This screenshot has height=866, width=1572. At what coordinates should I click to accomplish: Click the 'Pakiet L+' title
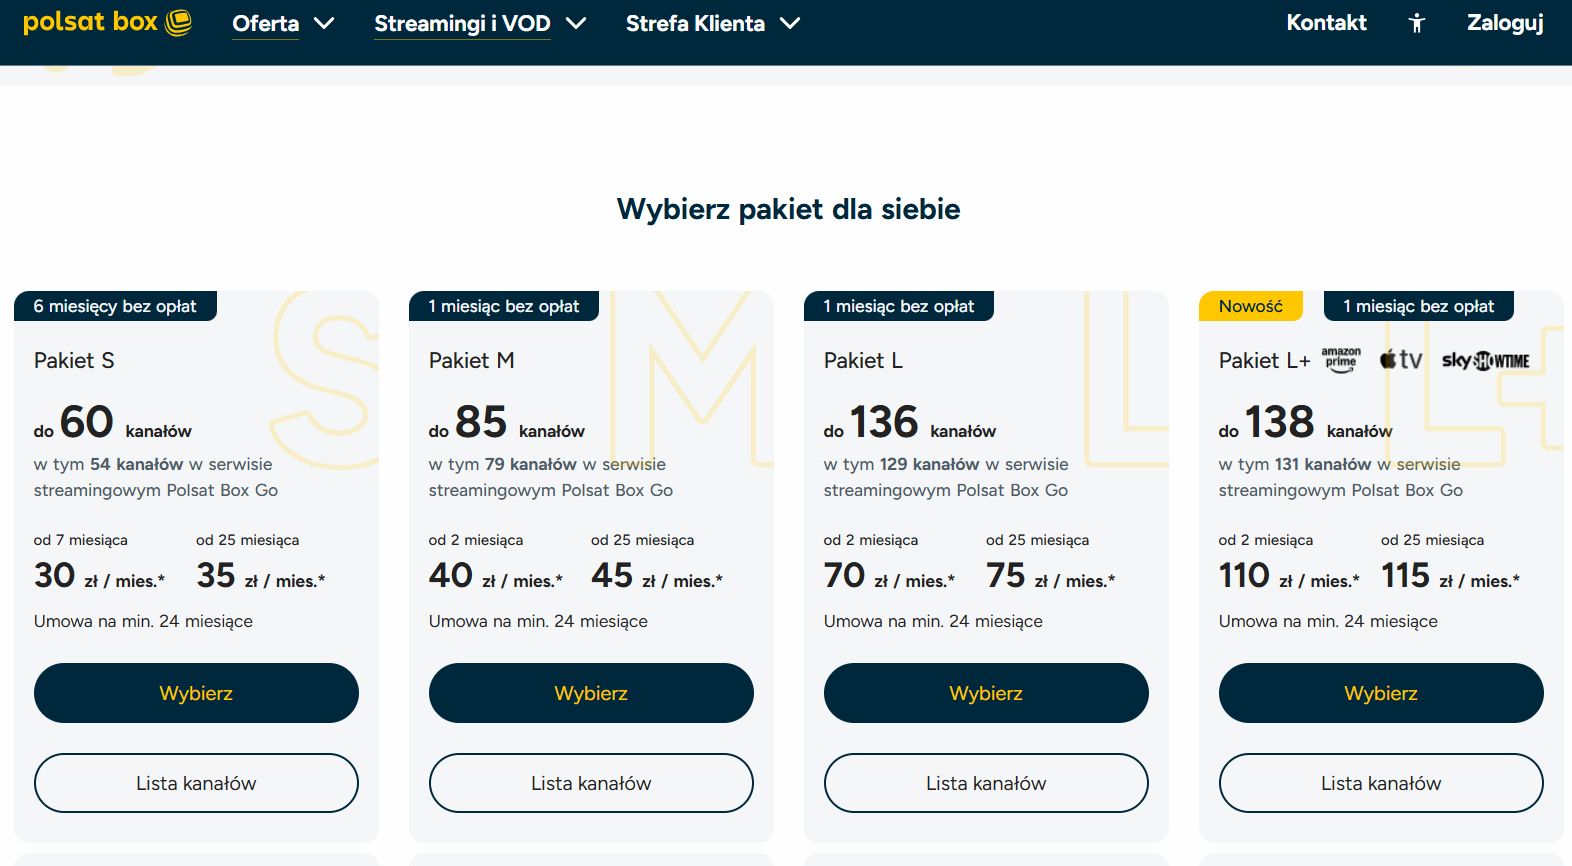(1264, 360)
